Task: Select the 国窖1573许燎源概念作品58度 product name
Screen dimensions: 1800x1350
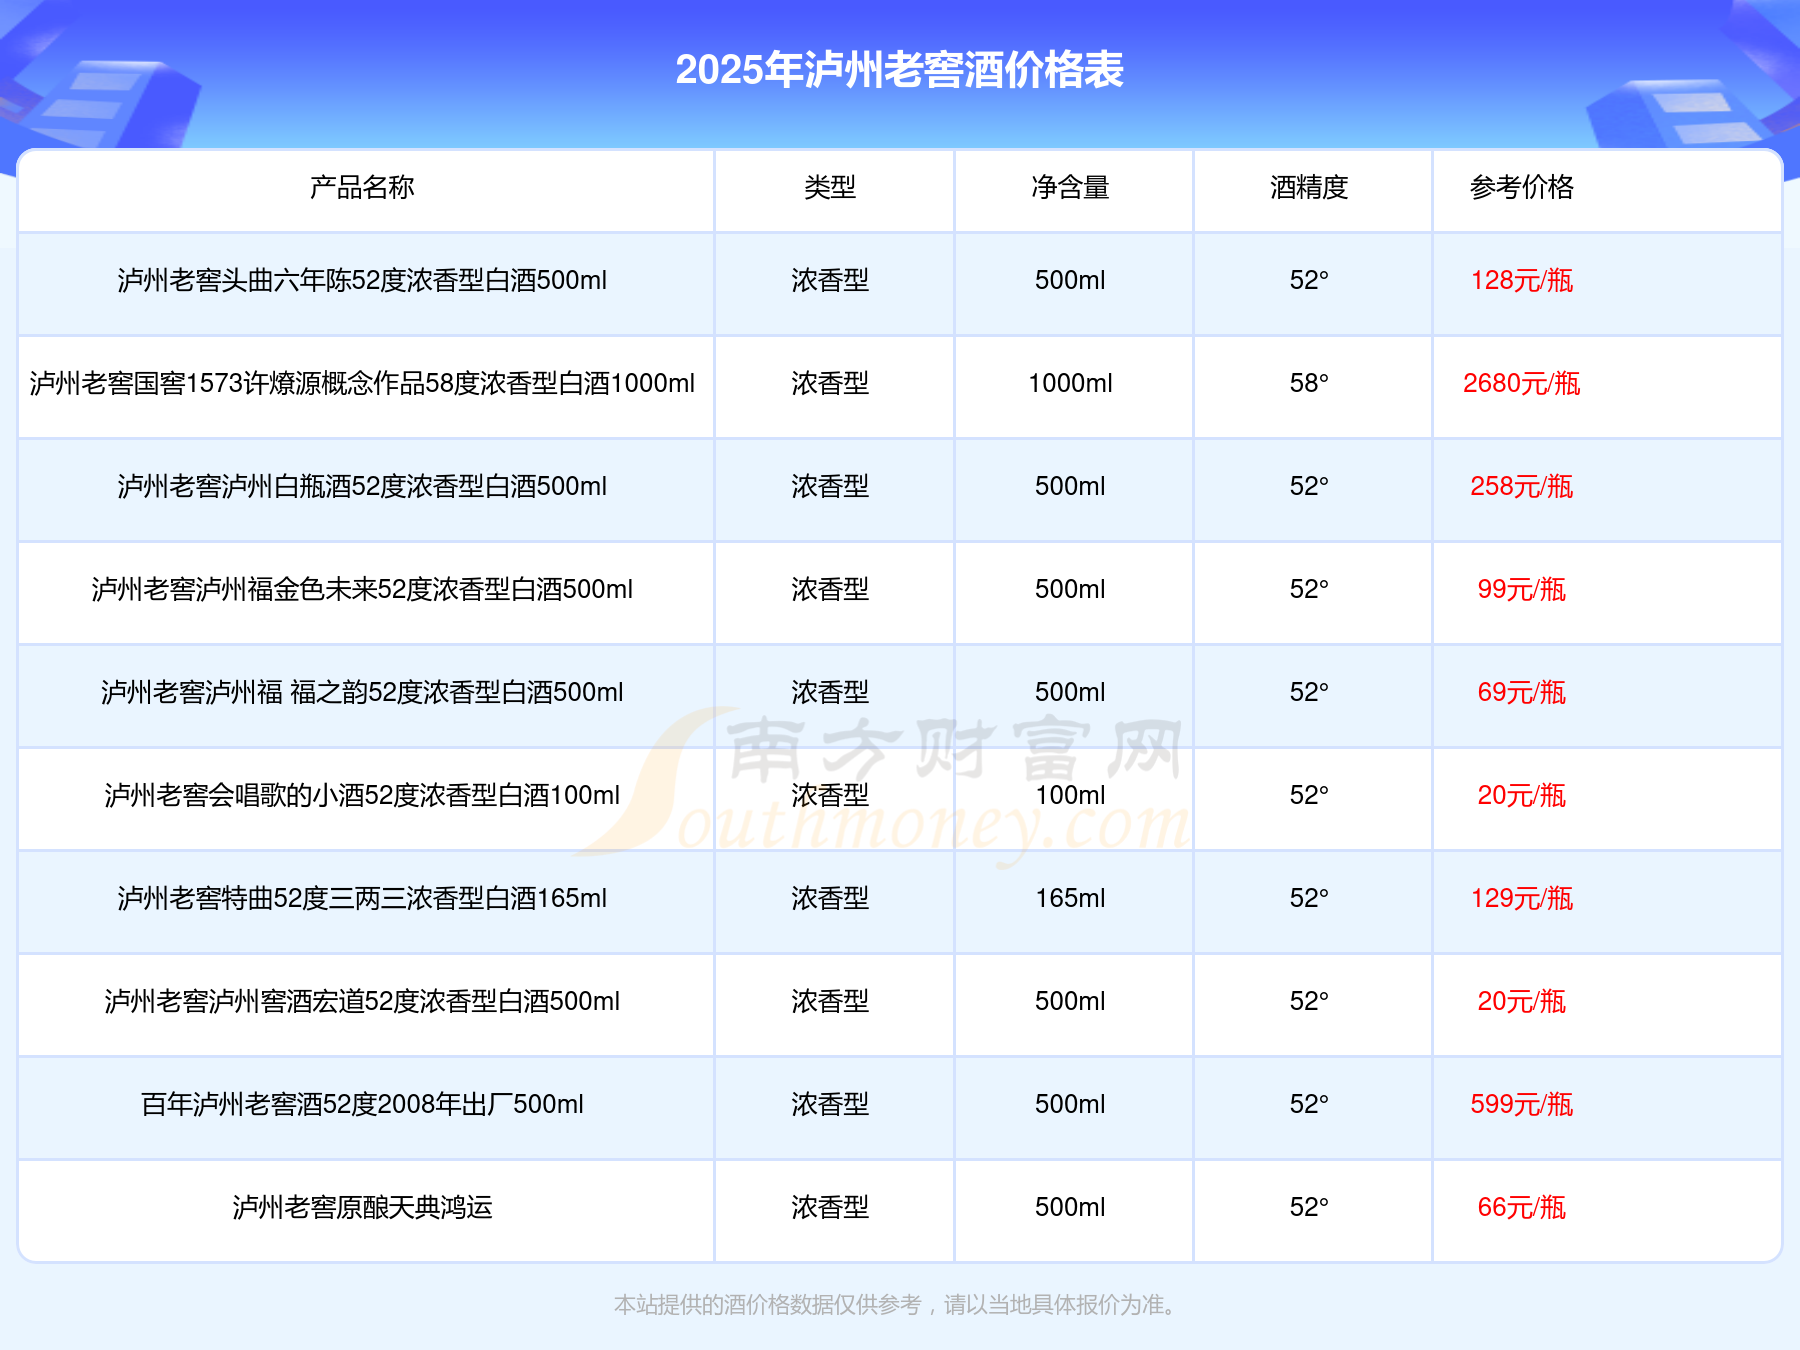Action: tap(362, 383)
